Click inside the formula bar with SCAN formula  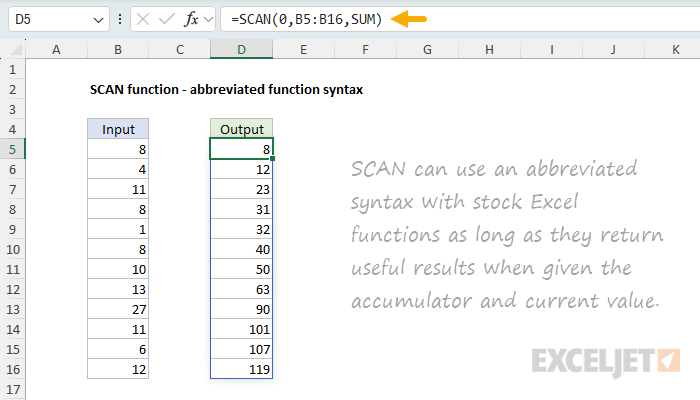(450, 19)
